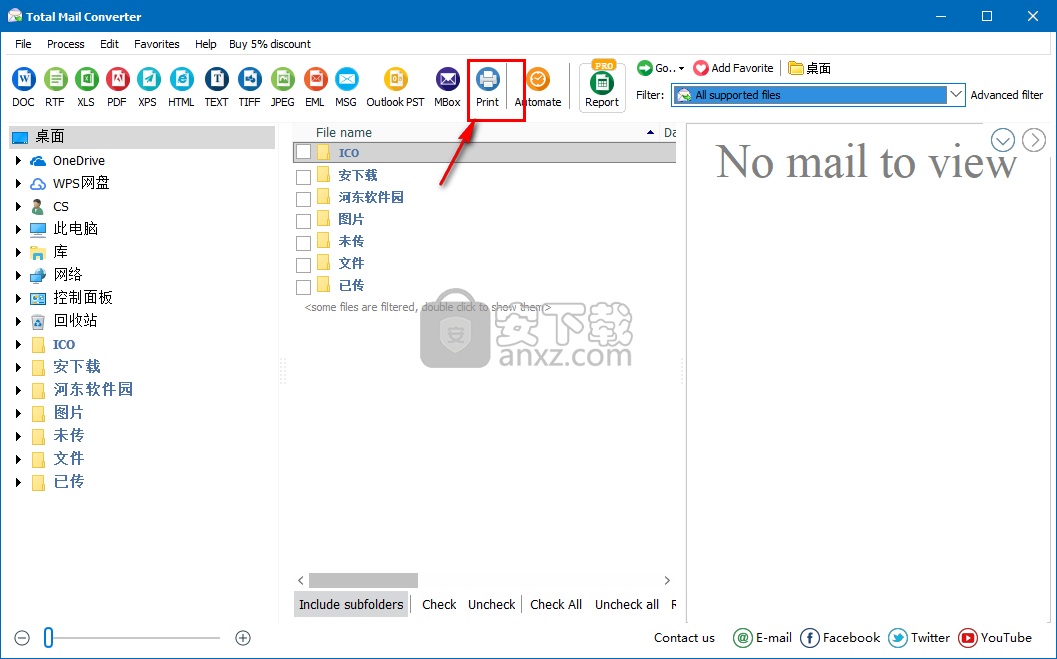1057x659 pixels.
Task: Open the PRO Report tool
Action: pos(602,87)
